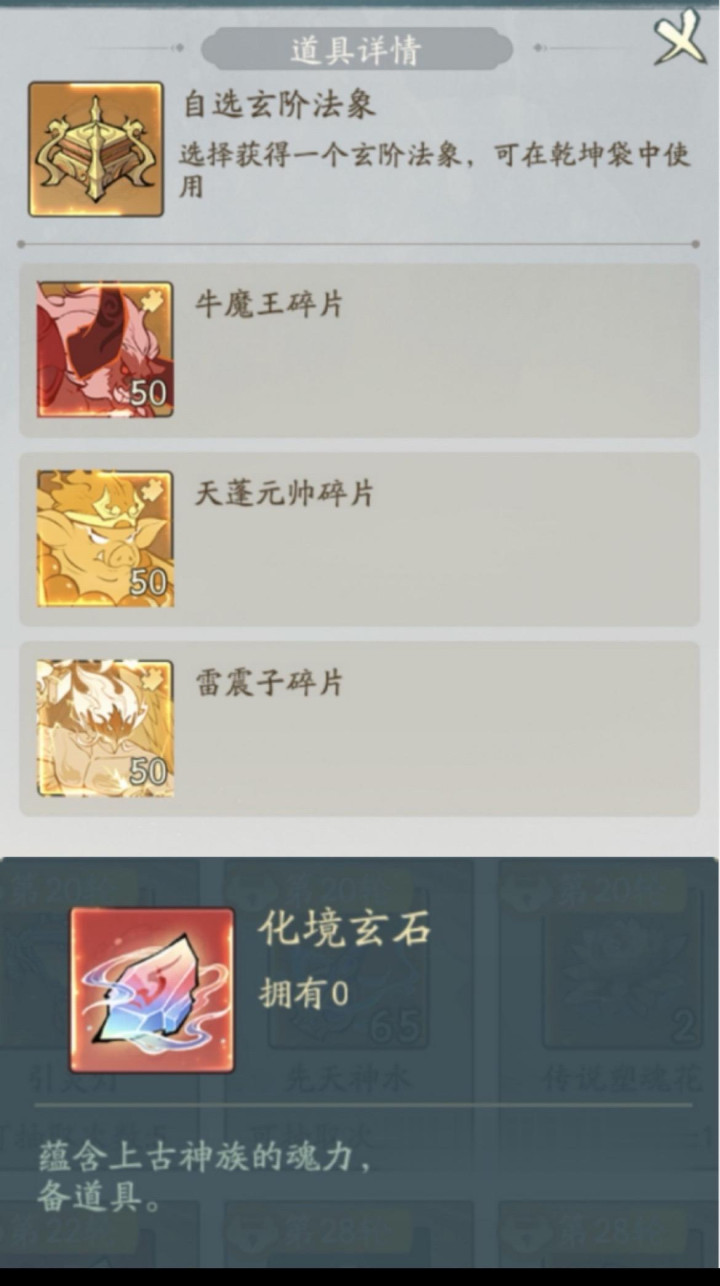The width and height of the screenshot is (720, 1286).
Task: Click the 牛魔王碎片 name label
Action: [269, 303]
